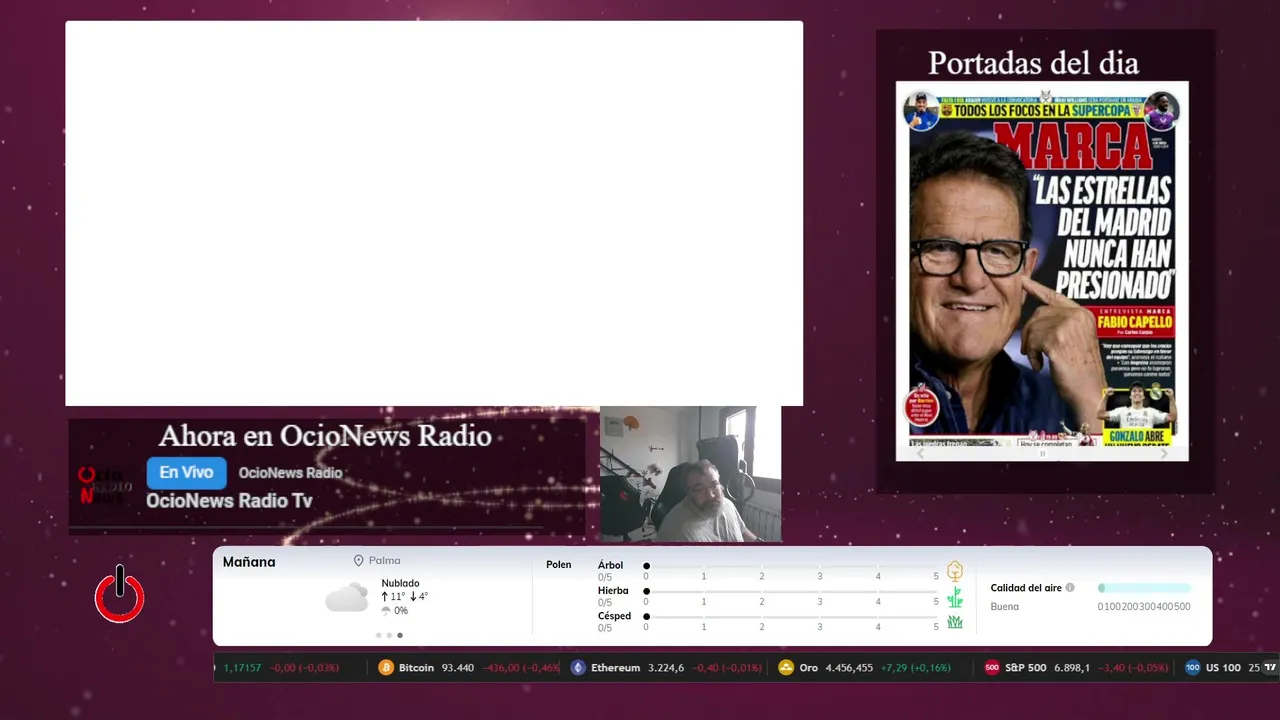
Task: Click the 1,17157 value in the ticker
Action: click(242, 667)
